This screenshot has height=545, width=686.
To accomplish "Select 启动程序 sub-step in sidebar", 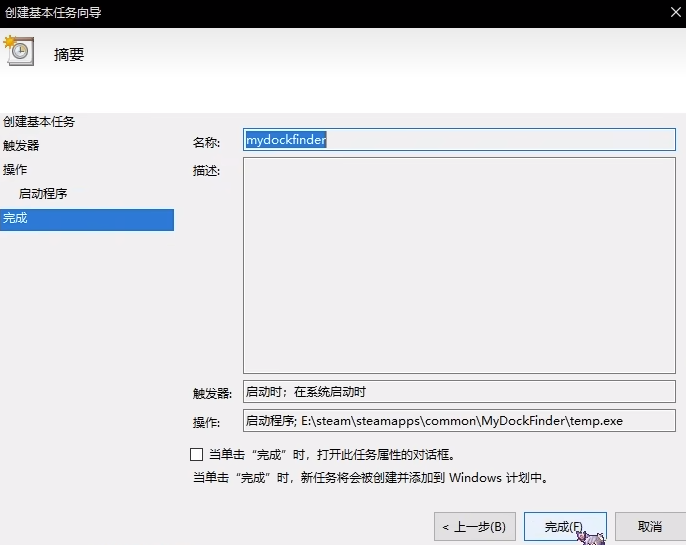I will [43, 194].
